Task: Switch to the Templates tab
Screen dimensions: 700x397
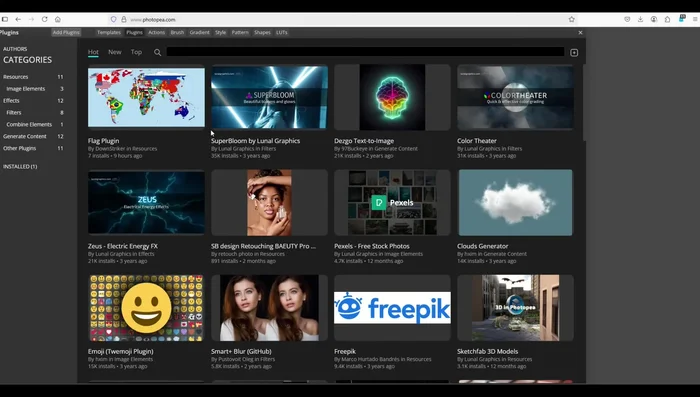Action: tap(109, 32)
